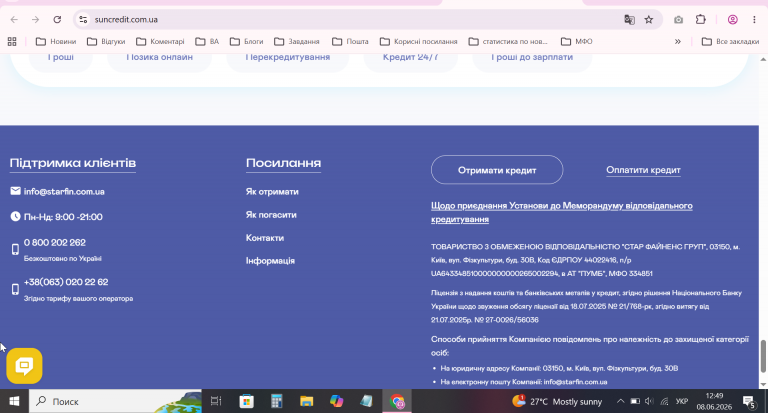Open the notepad-like app in taskbar

366,401
